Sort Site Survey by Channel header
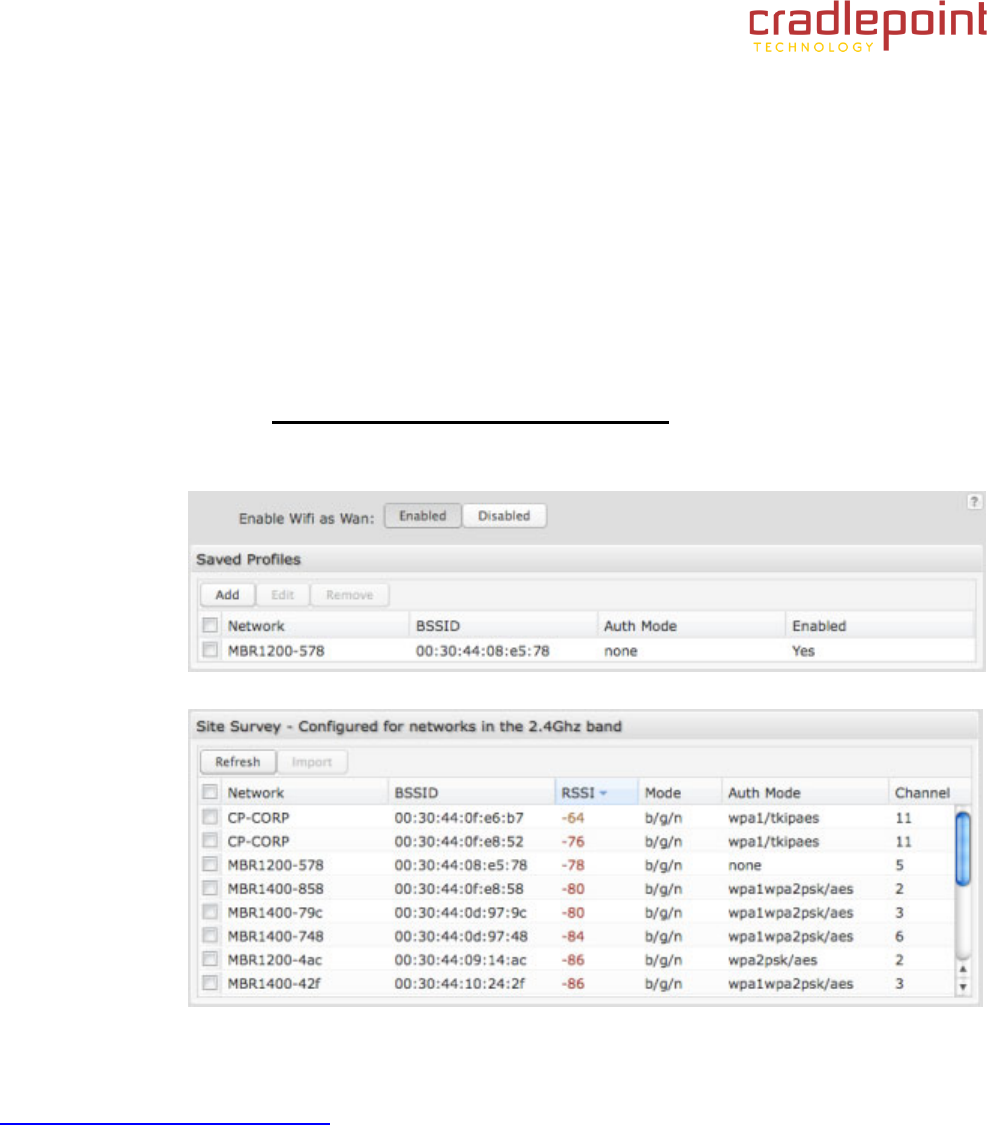This screenshot has height=1125, width=987. (929, 793)
